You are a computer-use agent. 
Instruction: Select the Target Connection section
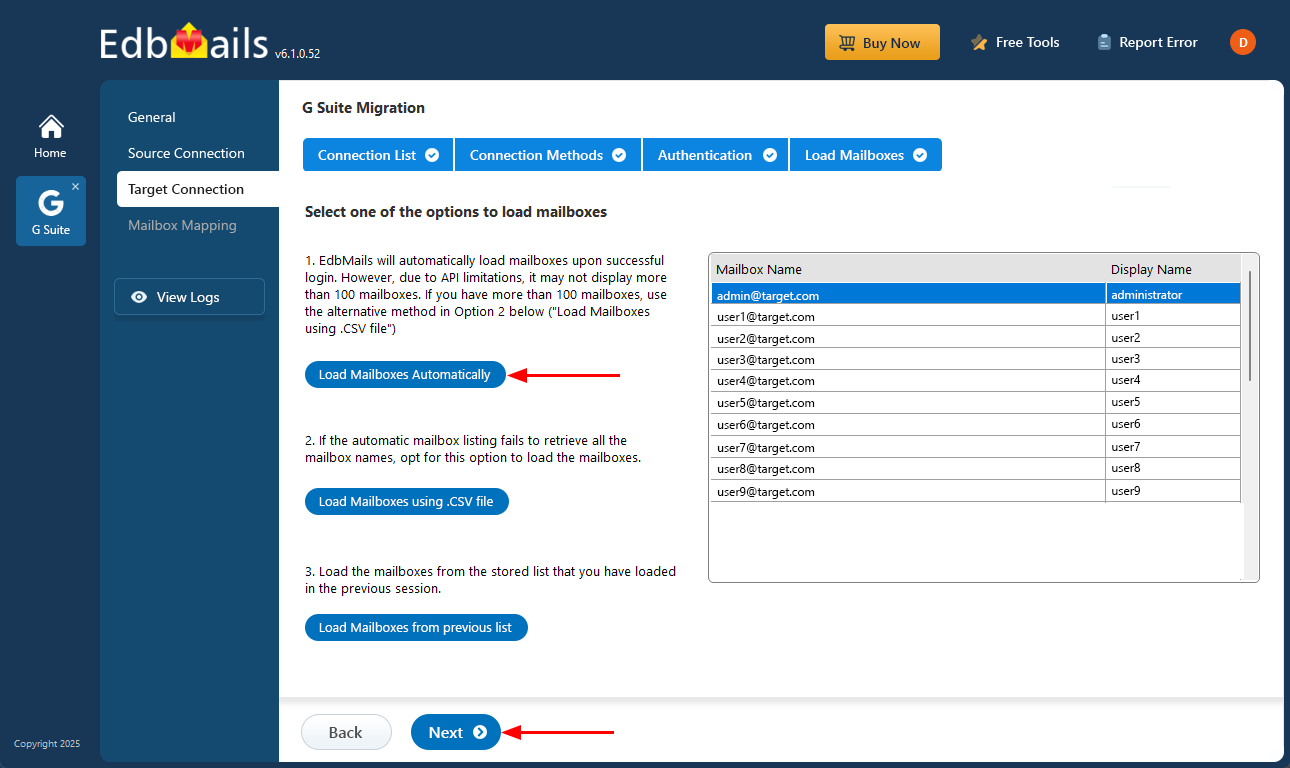(186, 189)
